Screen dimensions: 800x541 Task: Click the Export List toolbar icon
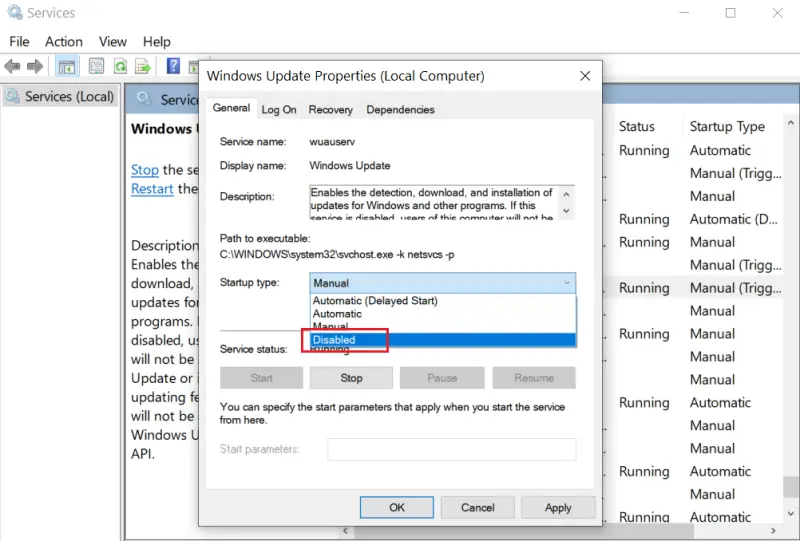143,66
